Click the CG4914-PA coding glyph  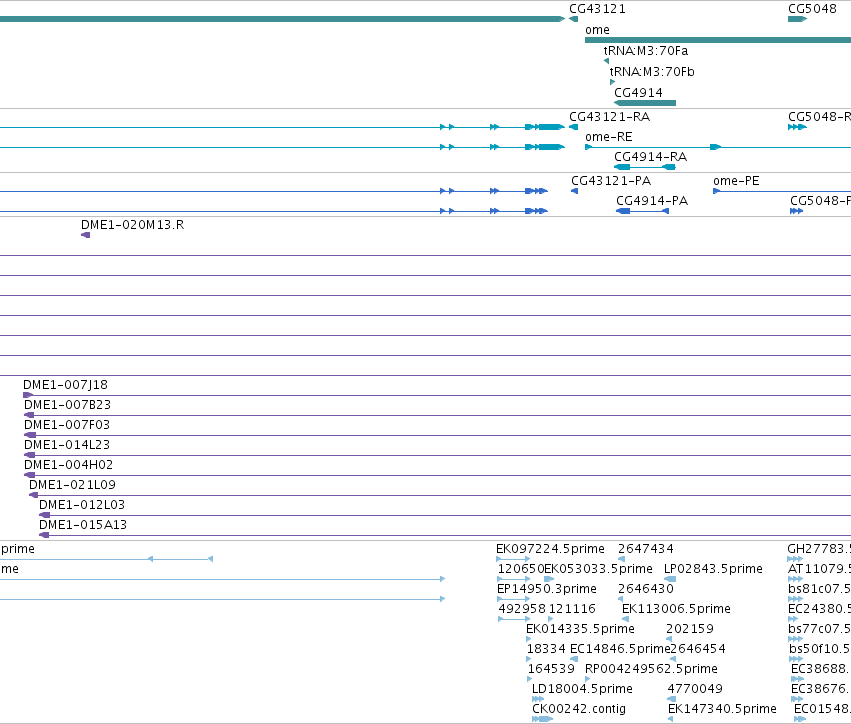point(643,211)
